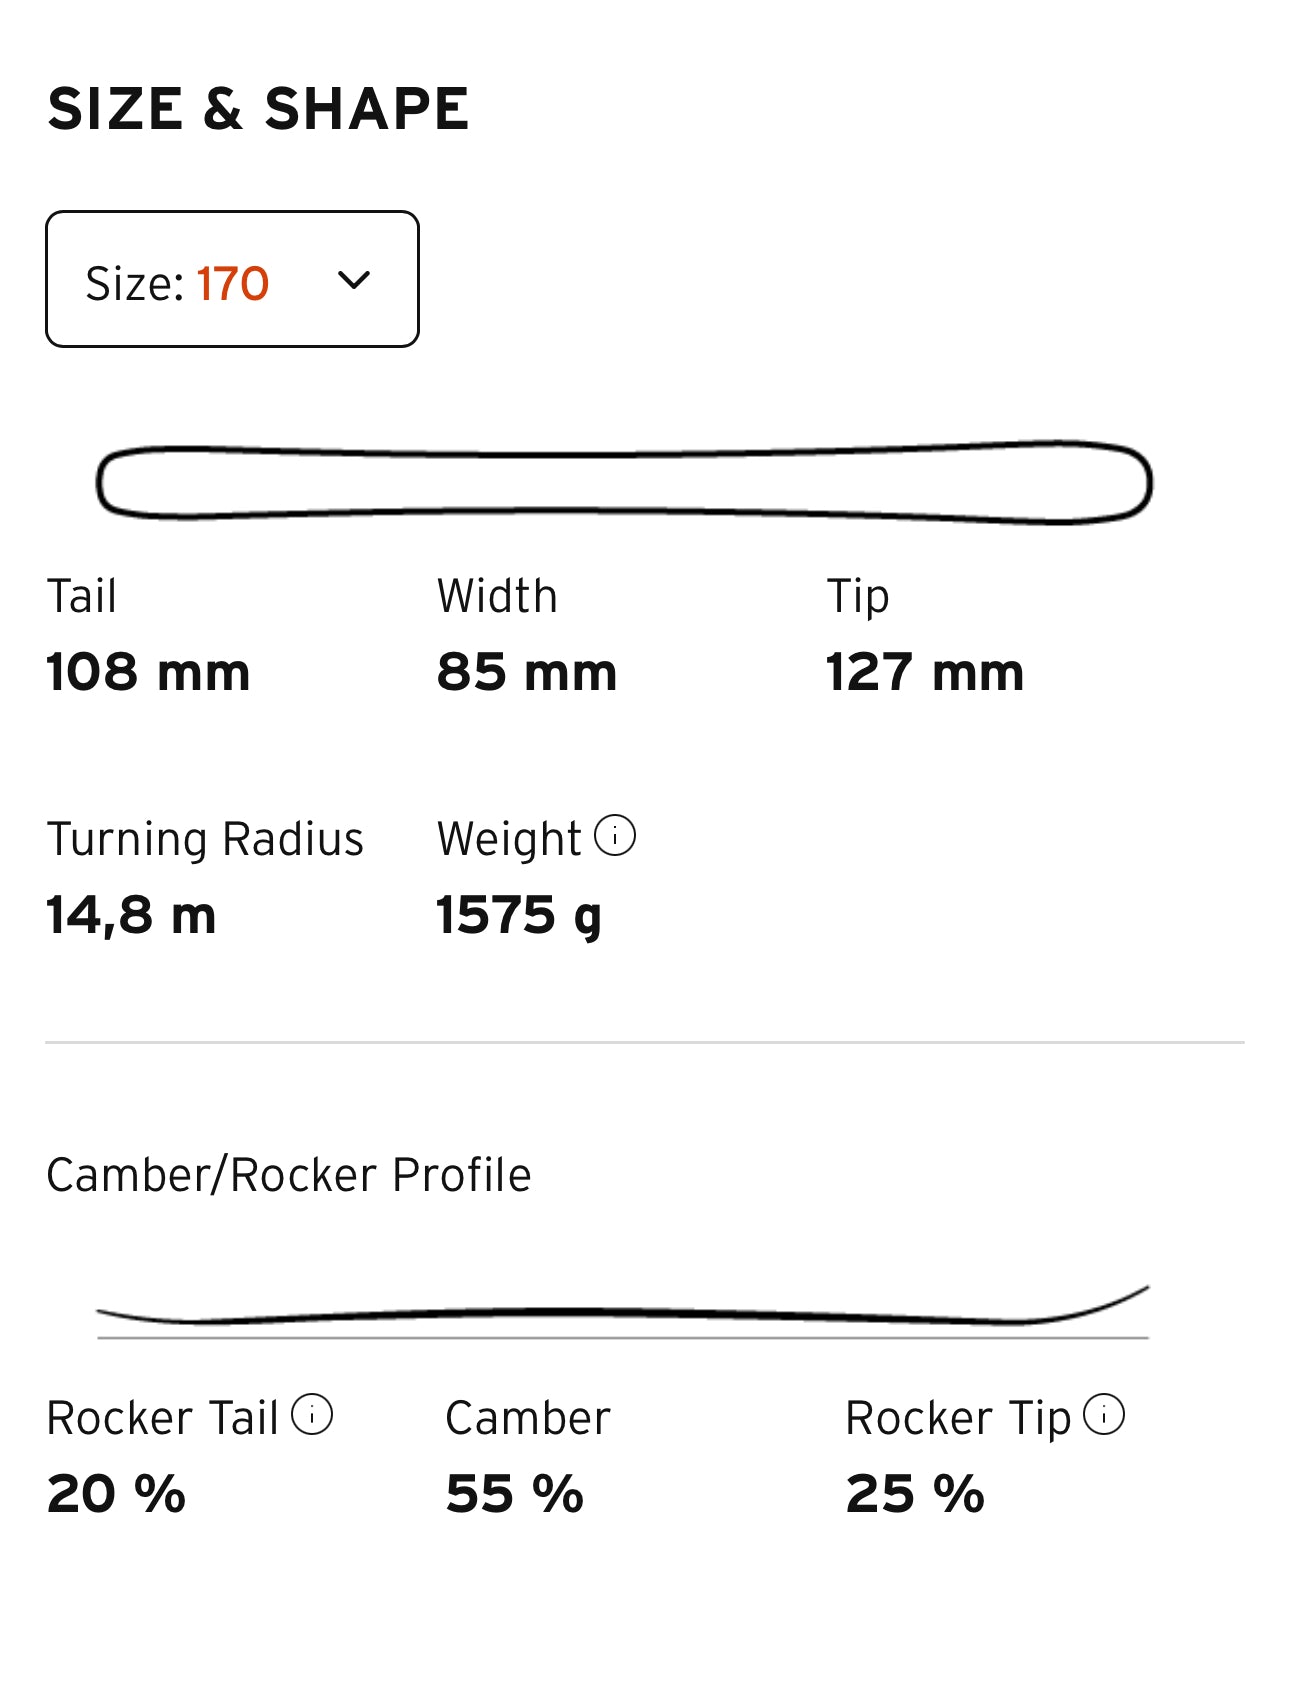Select the Turning Radius label

pos(205,839)
